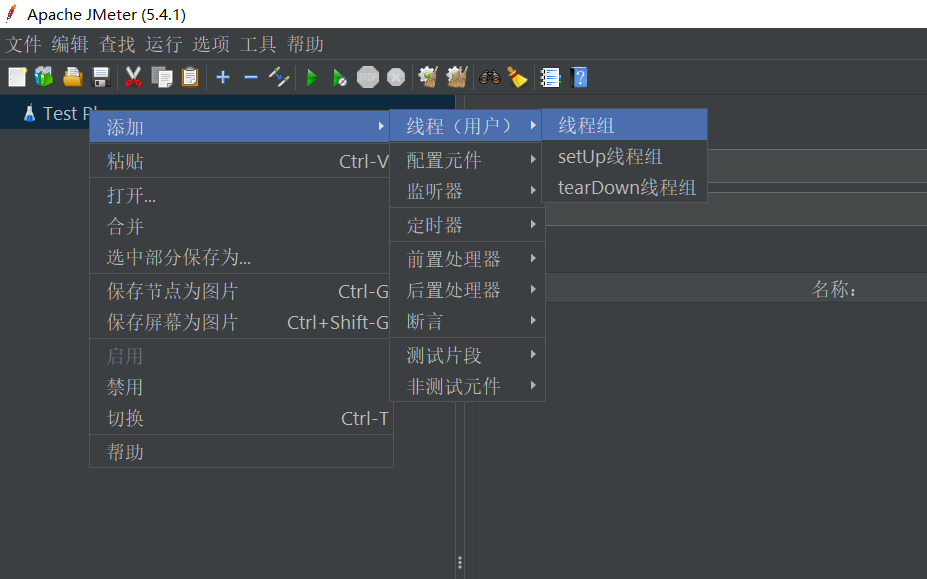Screen dimensions: 927x579
Task: Click the Help question mark icon
Action: pos(579,77)
